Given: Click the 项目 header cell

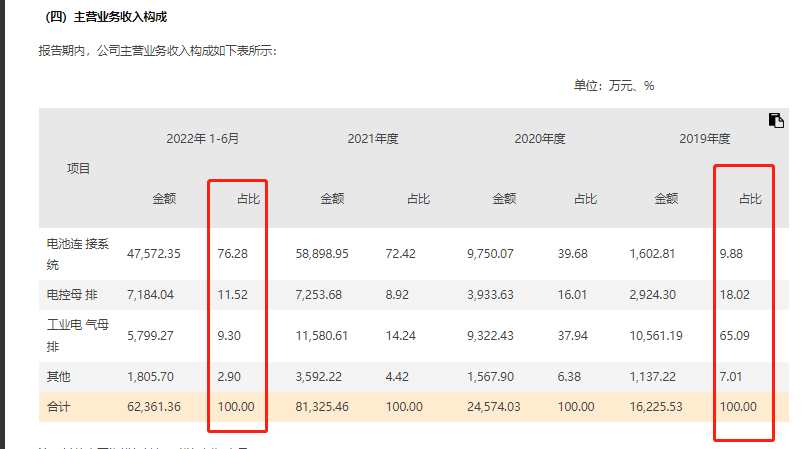Looking at the screenshot, I should click(x=78, y=169).
